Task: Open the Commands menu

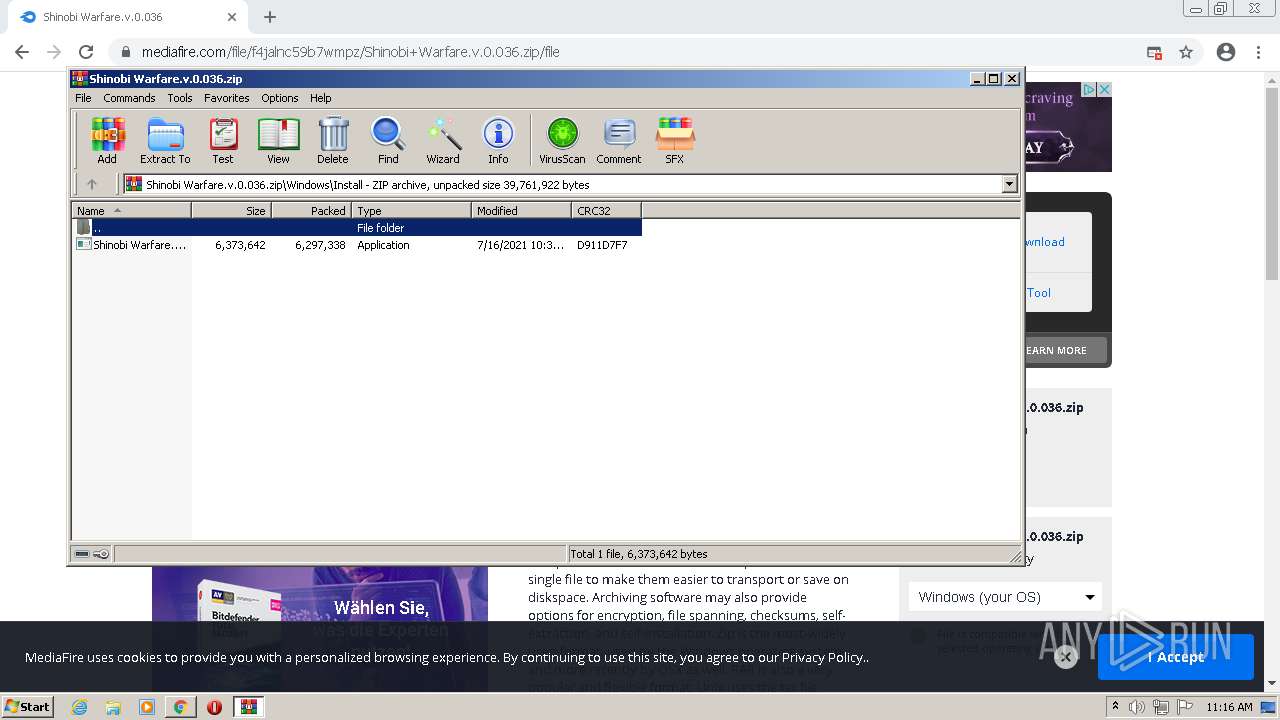Action: coord(129,98)
